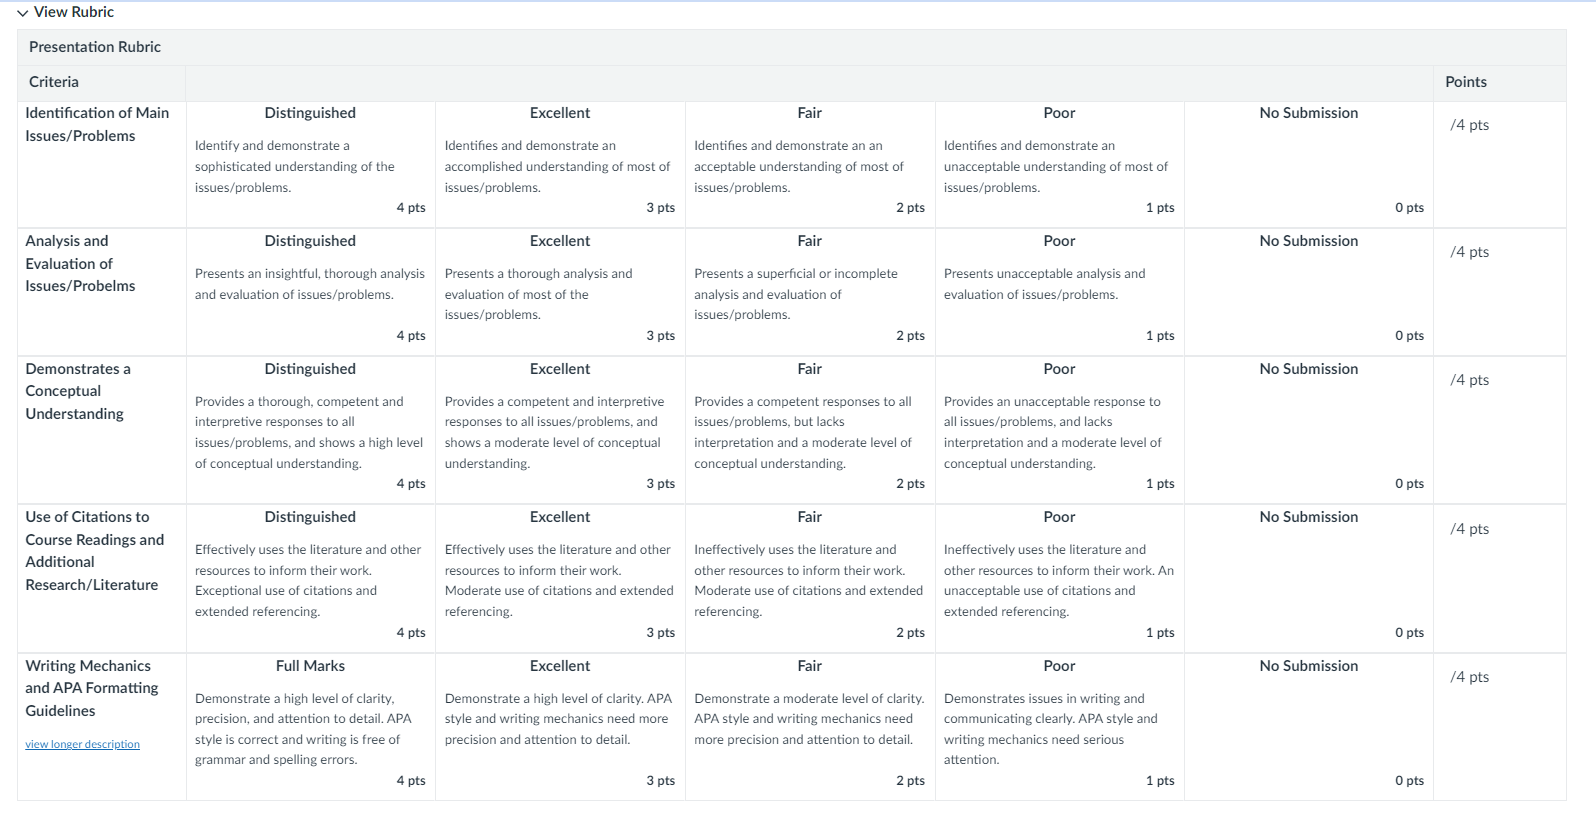The width and height of the screenshot is (1596, 813).
Task: Click the Points column header
Action: click(1466, 82)
